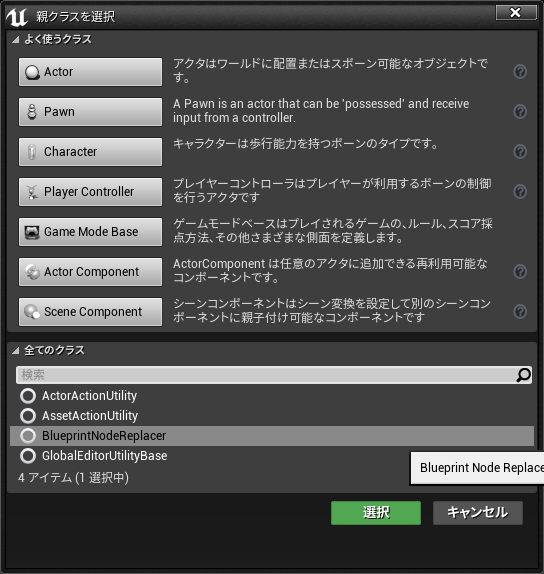Collapse the 全てのクラス section
The height and width of the screenshot is (574, 544).
point(15,351)
